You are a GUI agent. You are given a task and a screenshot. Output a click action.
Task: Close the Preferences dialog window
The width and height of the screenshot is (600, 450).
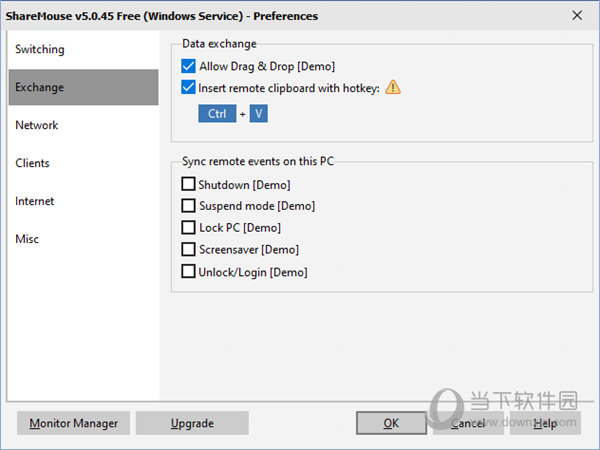(577, 16)
